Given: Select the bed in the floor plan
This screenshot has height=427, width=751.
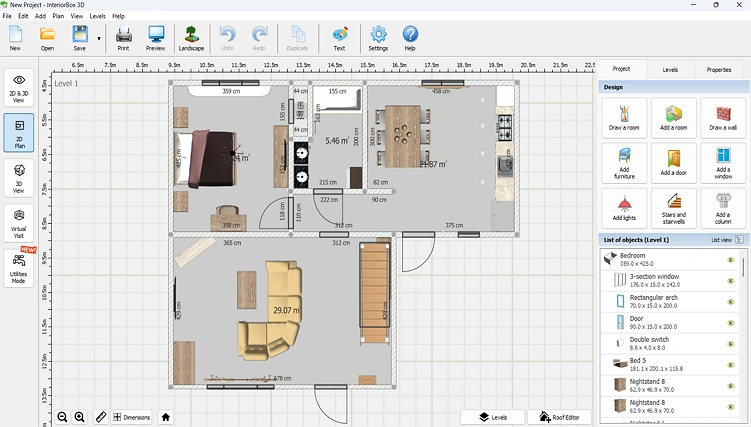Looking at the screenshot, I should (206, 158).
